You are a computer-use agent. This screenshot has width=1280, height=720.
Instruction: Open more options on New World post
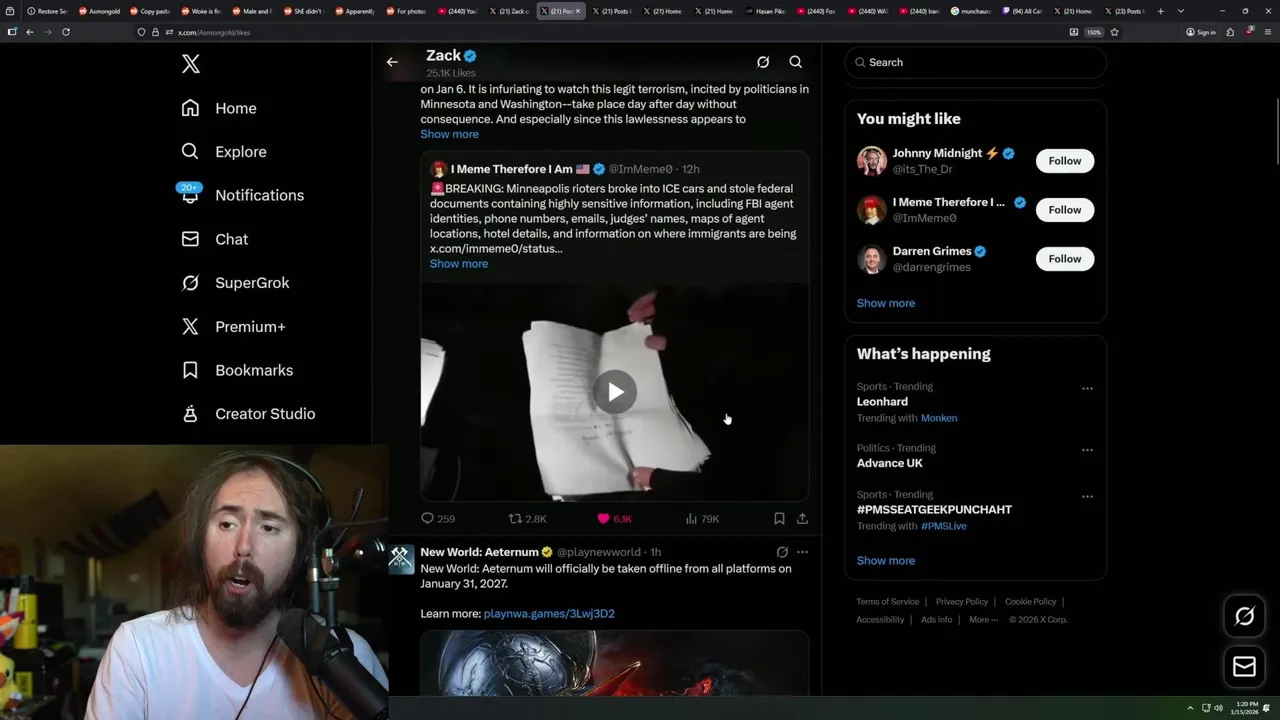pyautogui.click(x=802, y=552)
